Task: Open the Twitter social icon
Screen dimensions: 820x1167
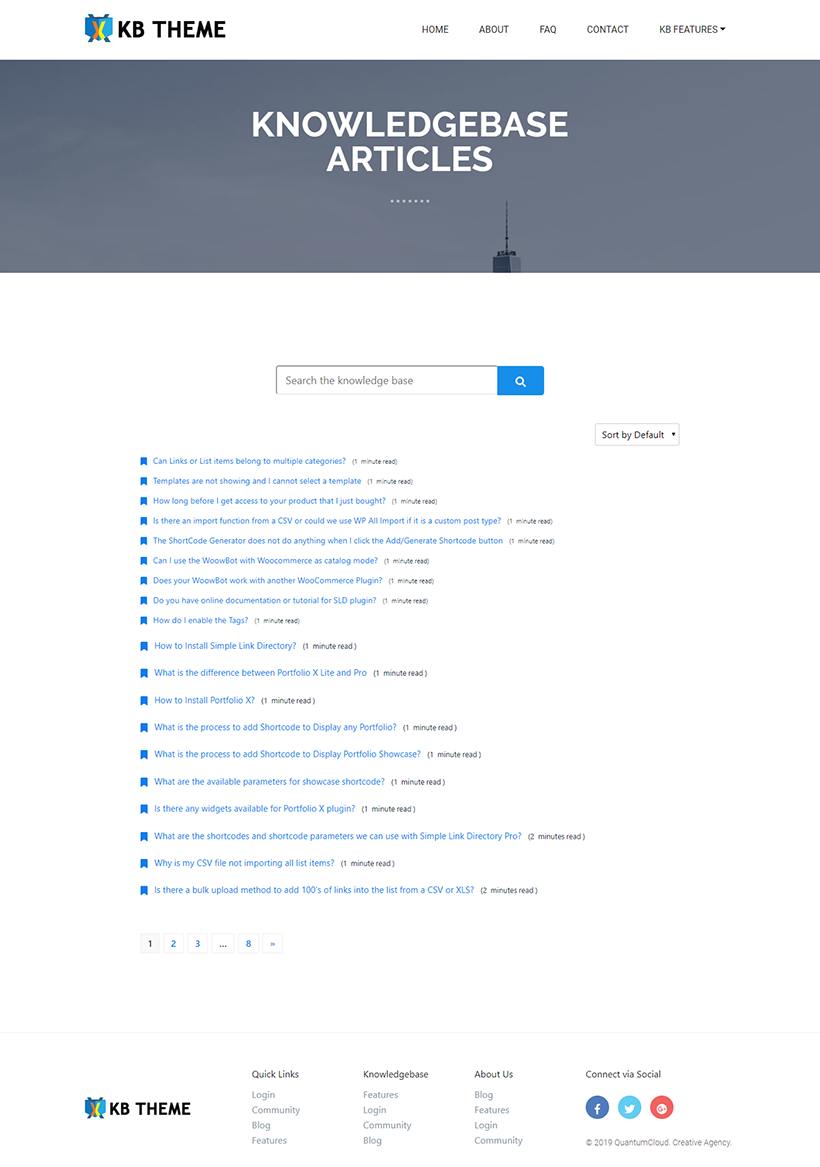Action: pyautogui.click(x=630, y=1107)
